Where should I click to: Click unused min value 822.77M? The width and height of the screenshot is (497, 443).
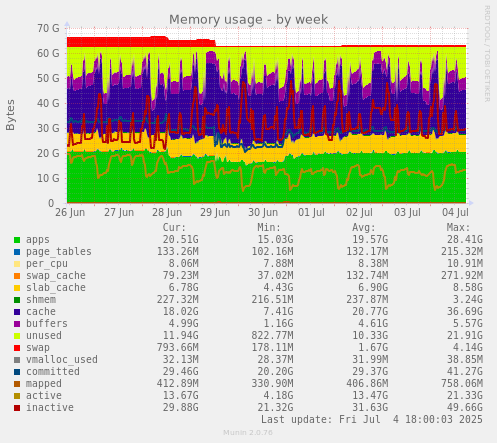(x=272, y=336)
